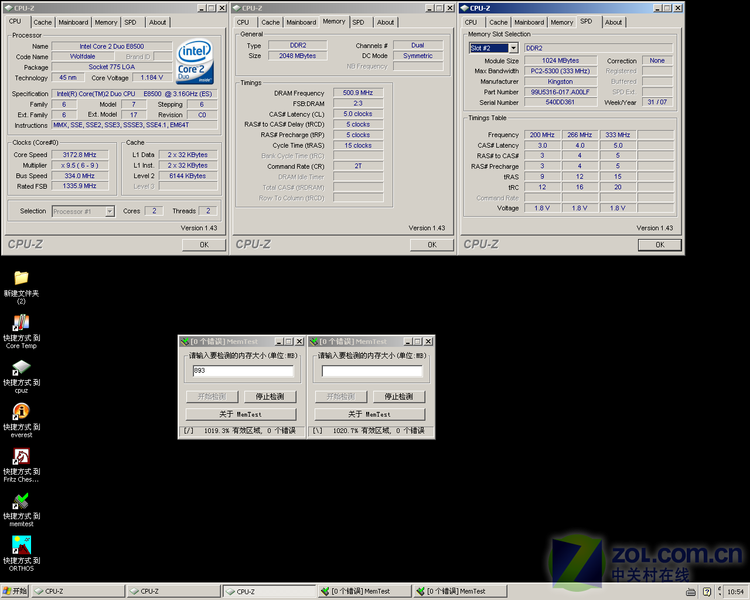Click first CPU-Z window title icon
The image size is (750, 600).
tap(8, 8)
